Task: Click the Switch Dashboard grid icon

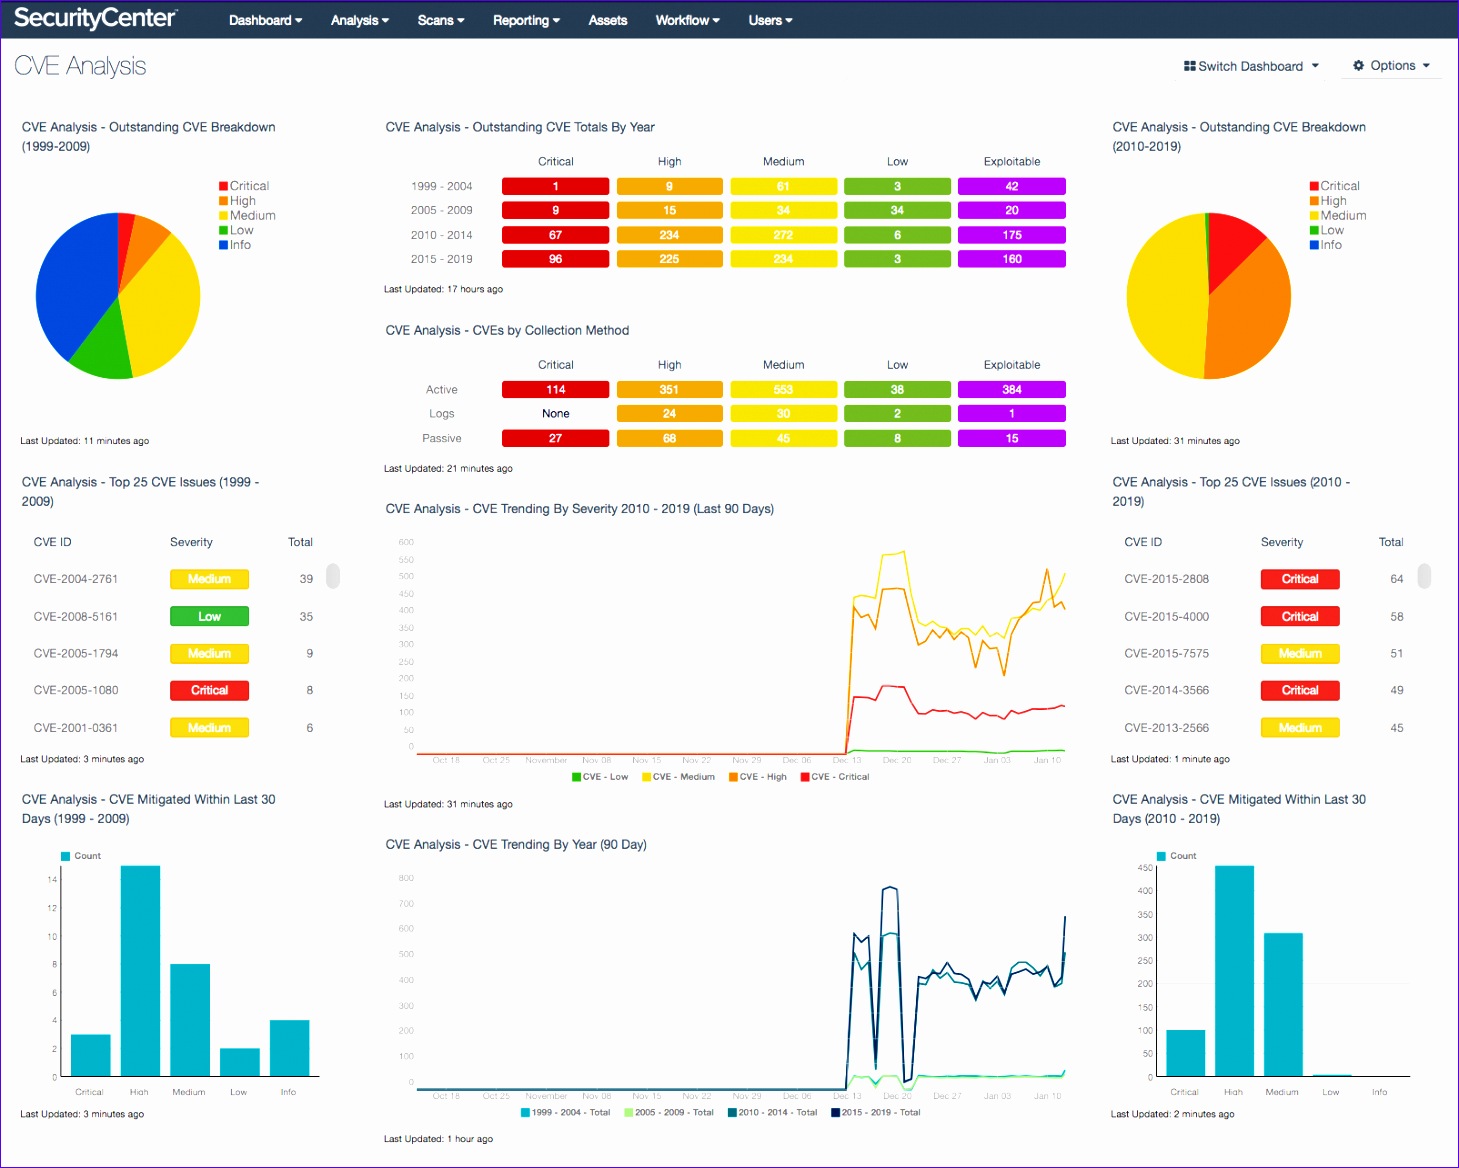Action: point(1188,65)
